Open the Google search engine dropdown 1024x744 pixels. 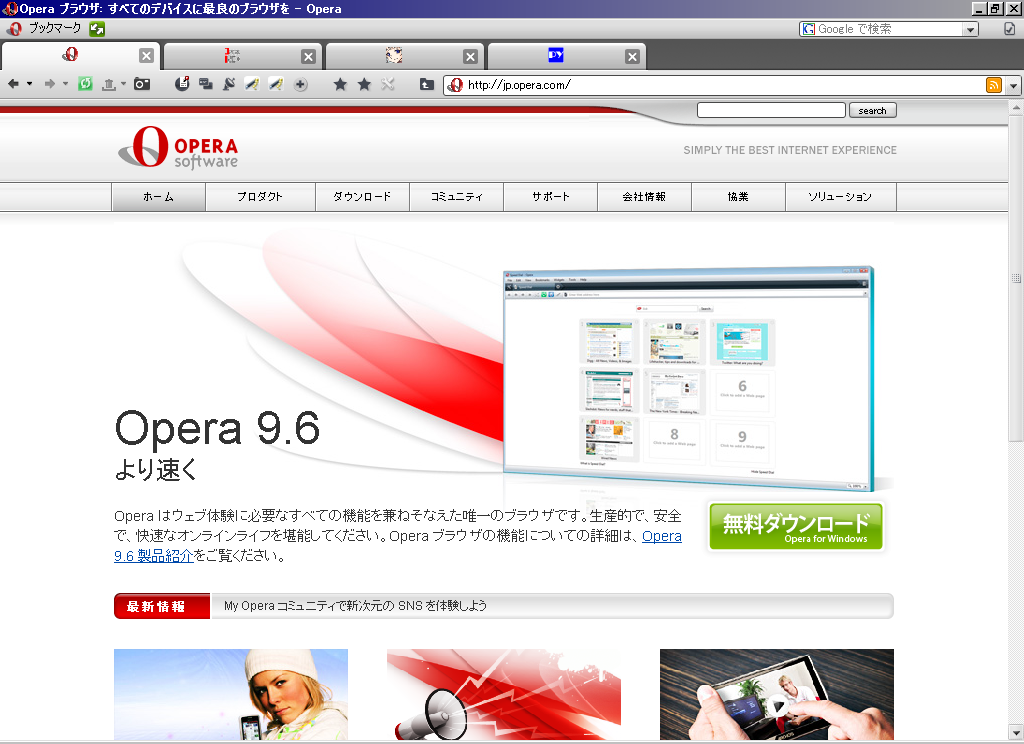(x=970, y=29)
